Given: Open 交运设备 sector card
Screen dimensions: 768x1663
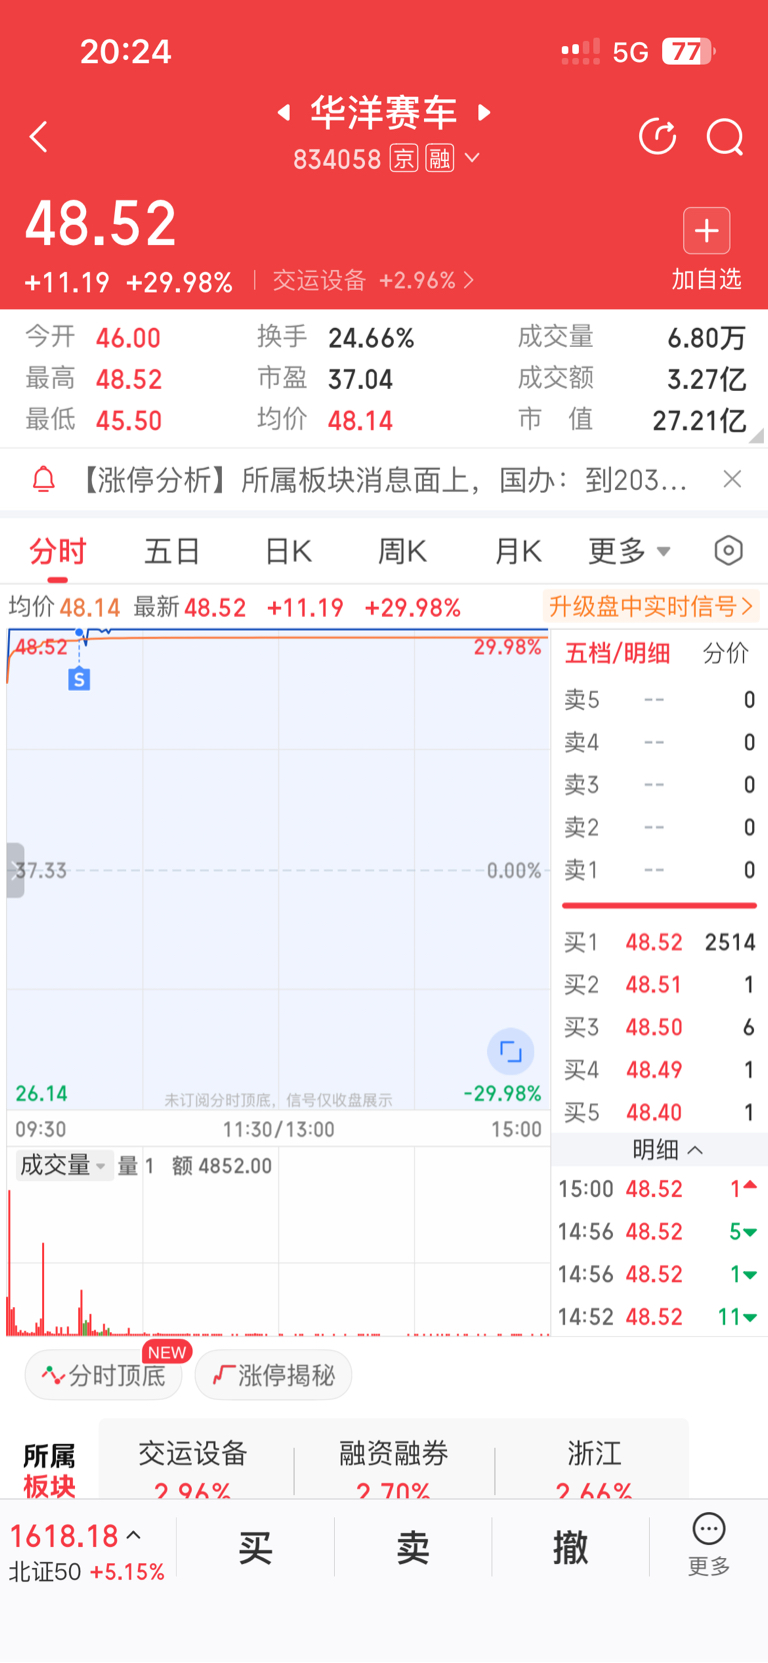Looking at the screenshot, I should point(193,1468).
